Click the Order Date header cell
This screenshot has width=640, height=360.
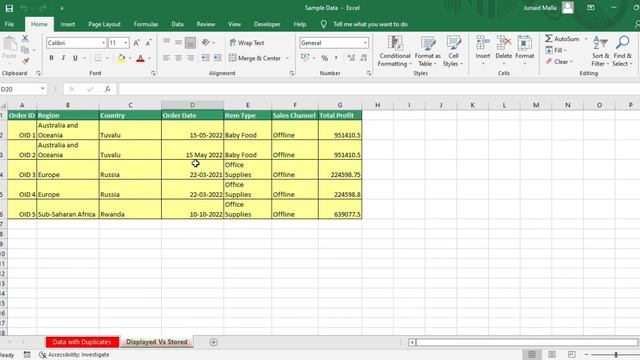[x=192, y=116]
